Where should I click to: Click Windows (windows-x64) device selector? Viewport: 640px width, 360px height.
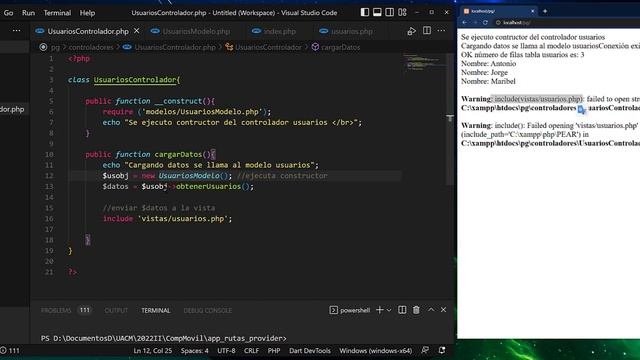pyautogui.click(x=376, y=351)
